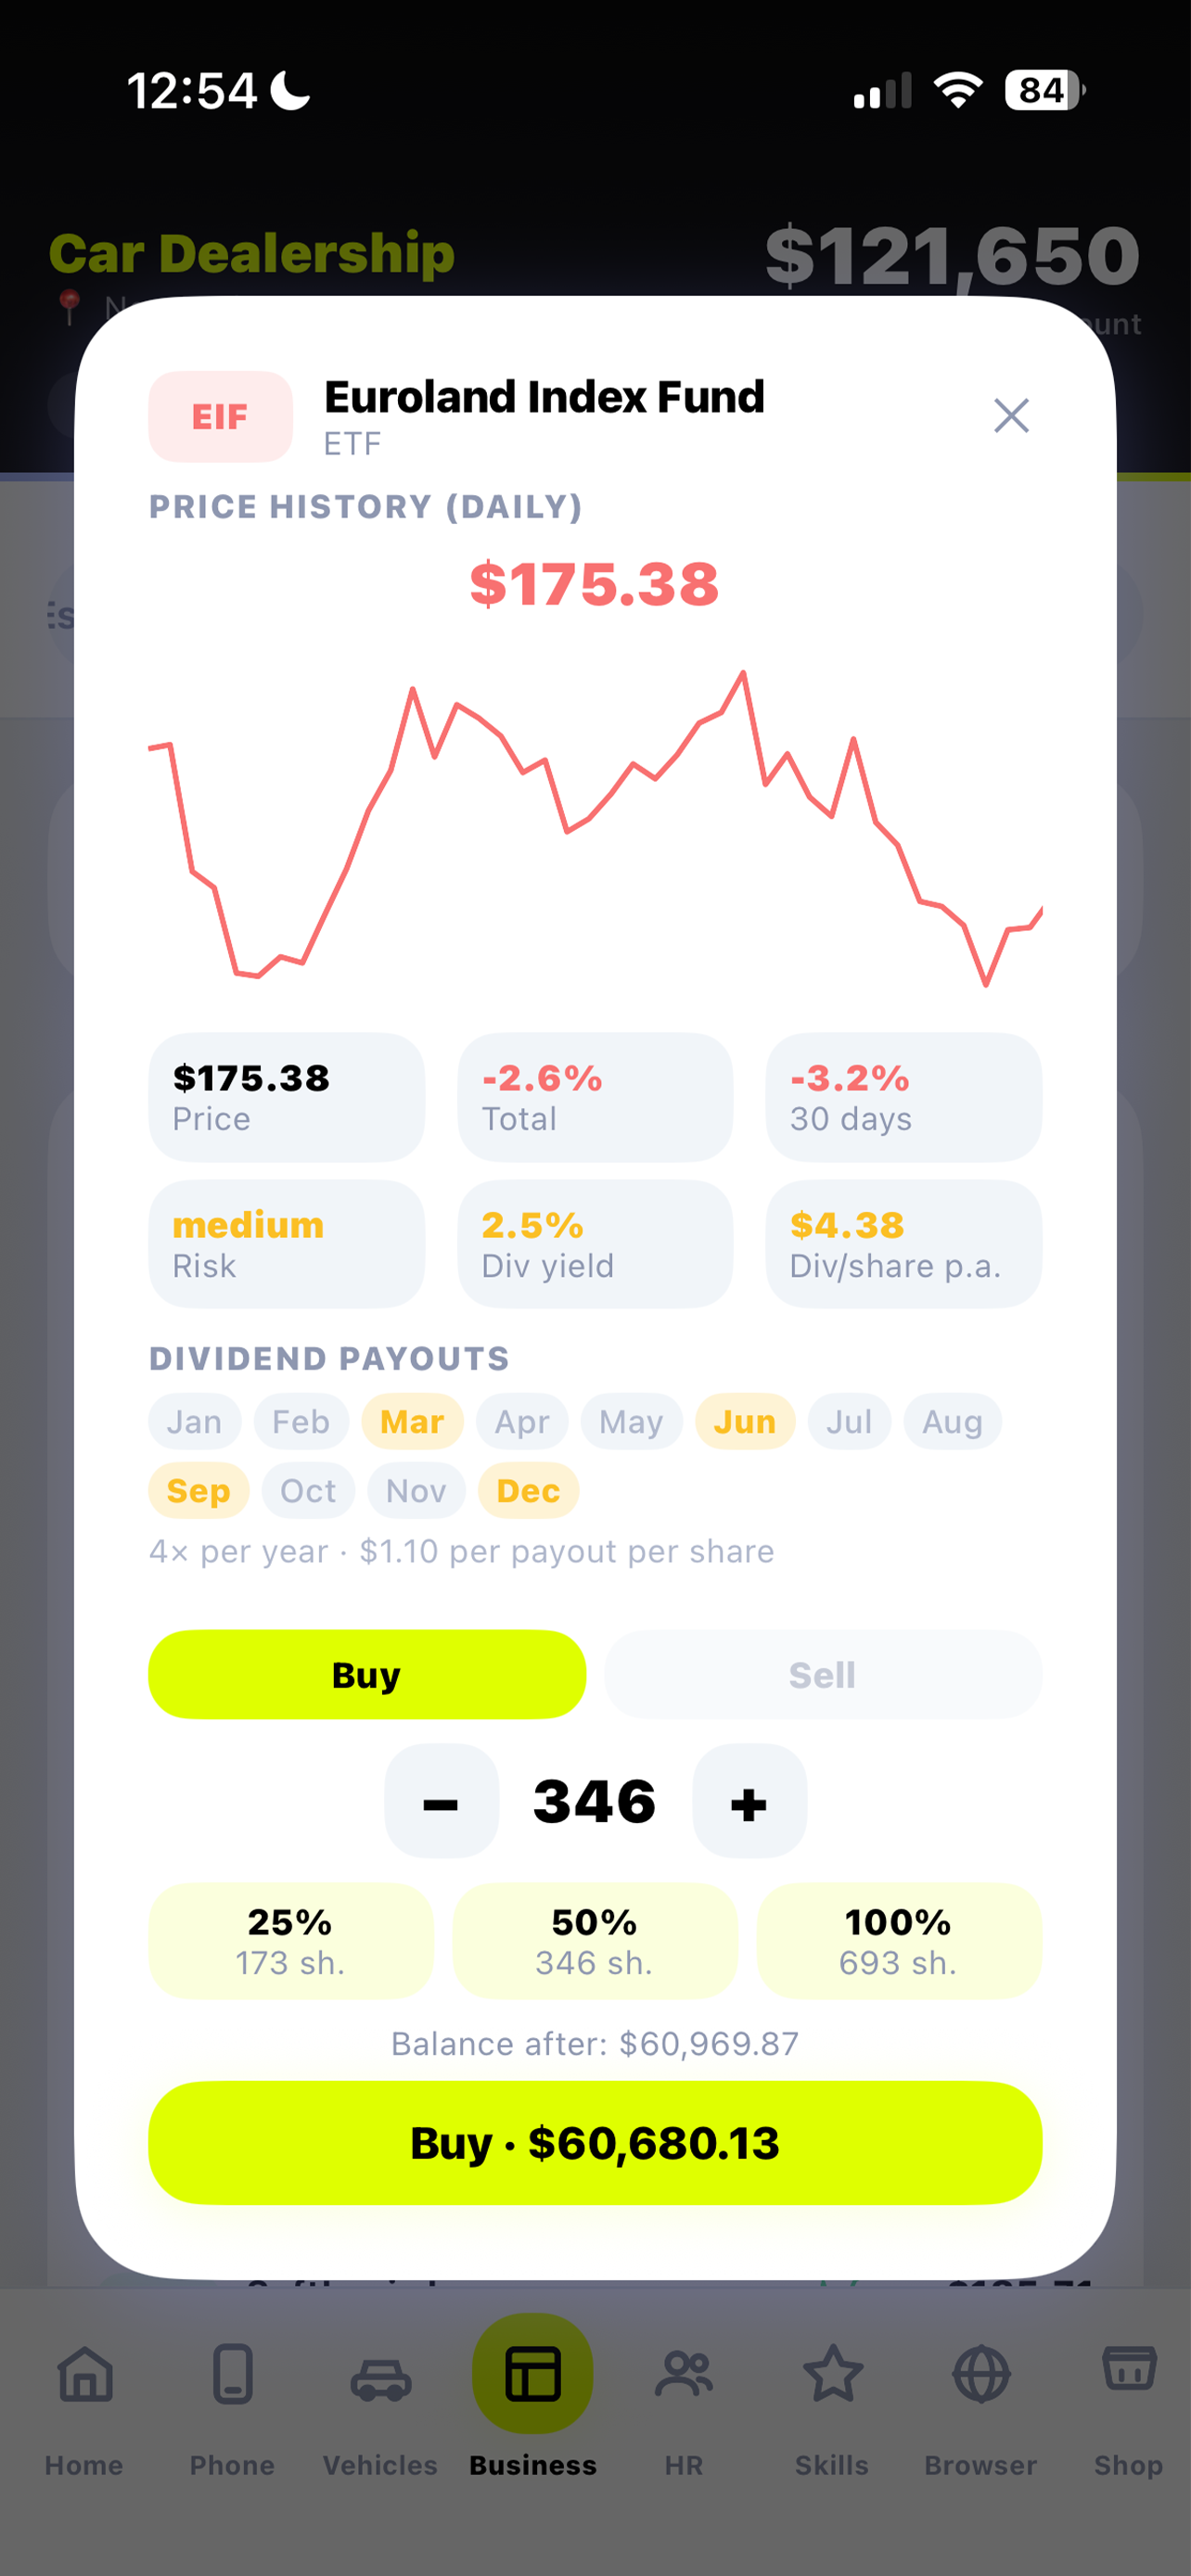Tap the EIF ticker badge
Viewport: 1191px width, 2576px height.
pyautogui.click(x=220, y=417)
